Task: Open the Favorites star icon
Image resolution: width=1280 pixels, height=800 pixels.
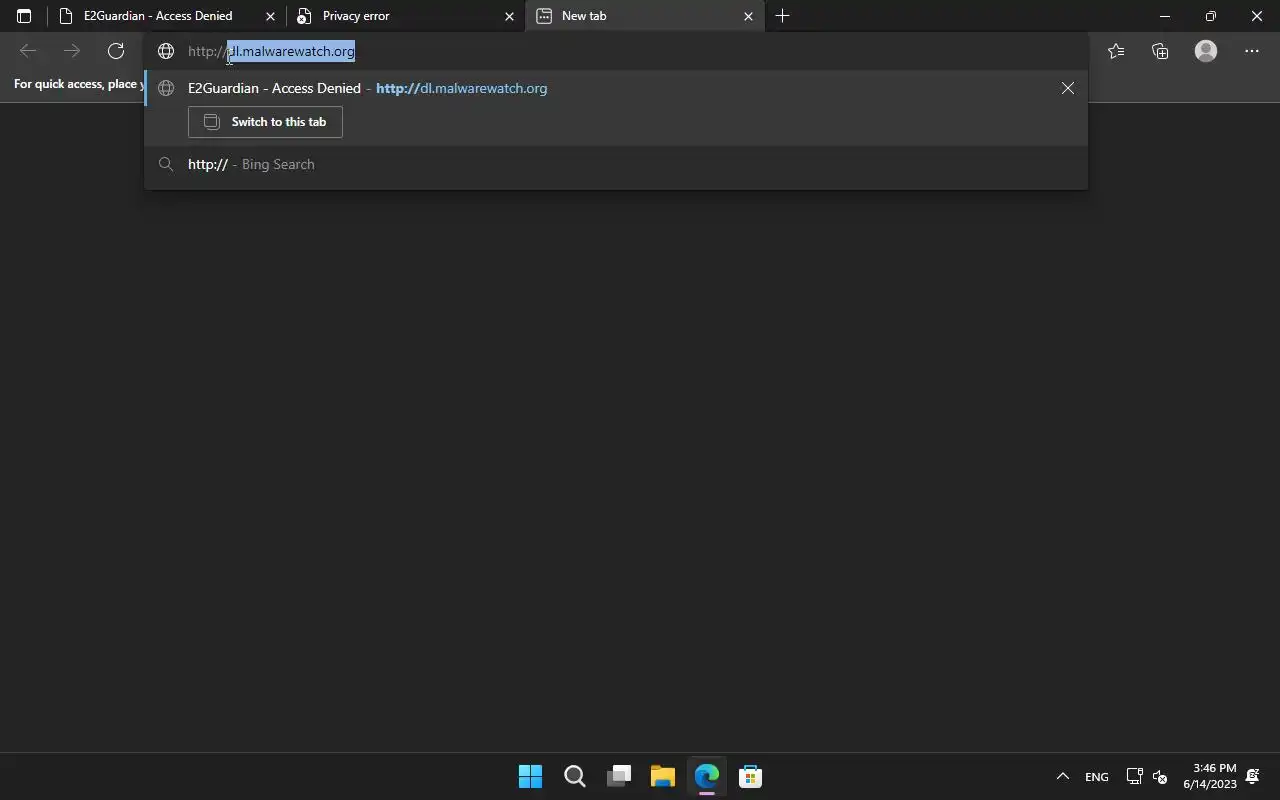Action: tap(1116, 51)
